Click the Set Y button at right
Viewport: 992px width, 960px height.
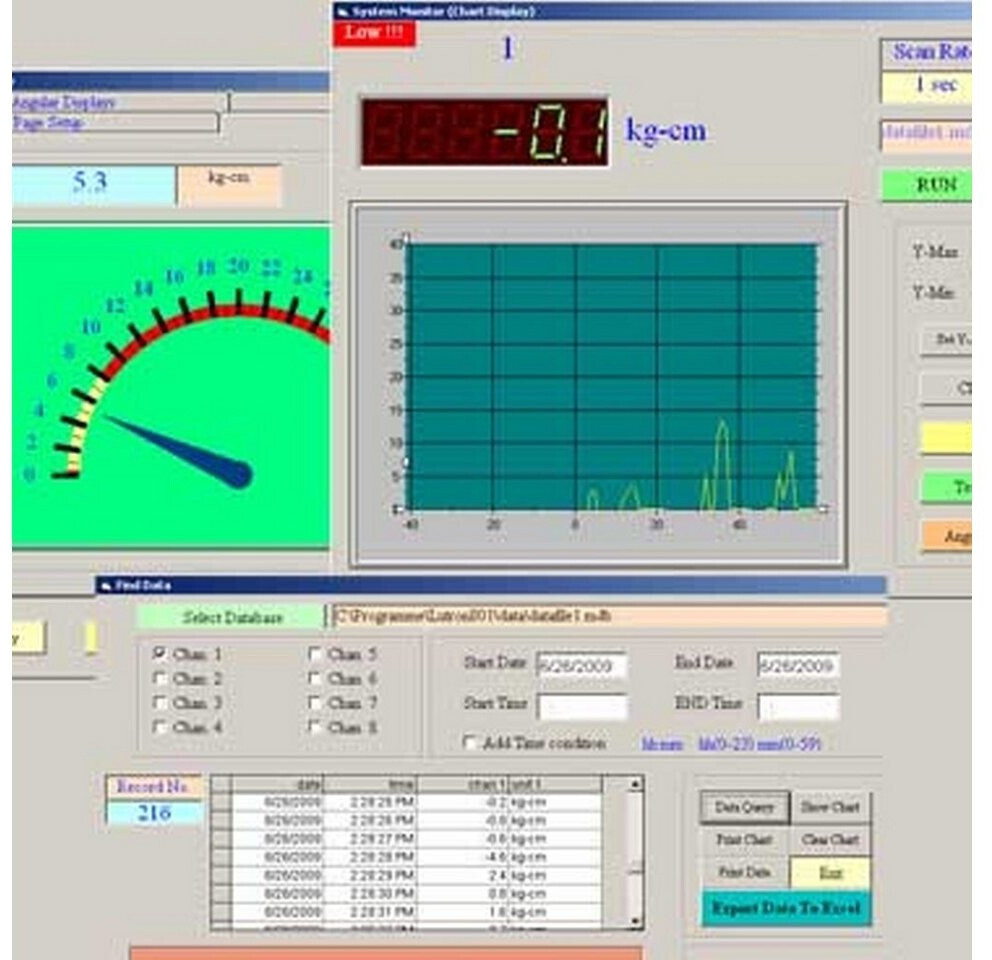click(x=946, y=340)
